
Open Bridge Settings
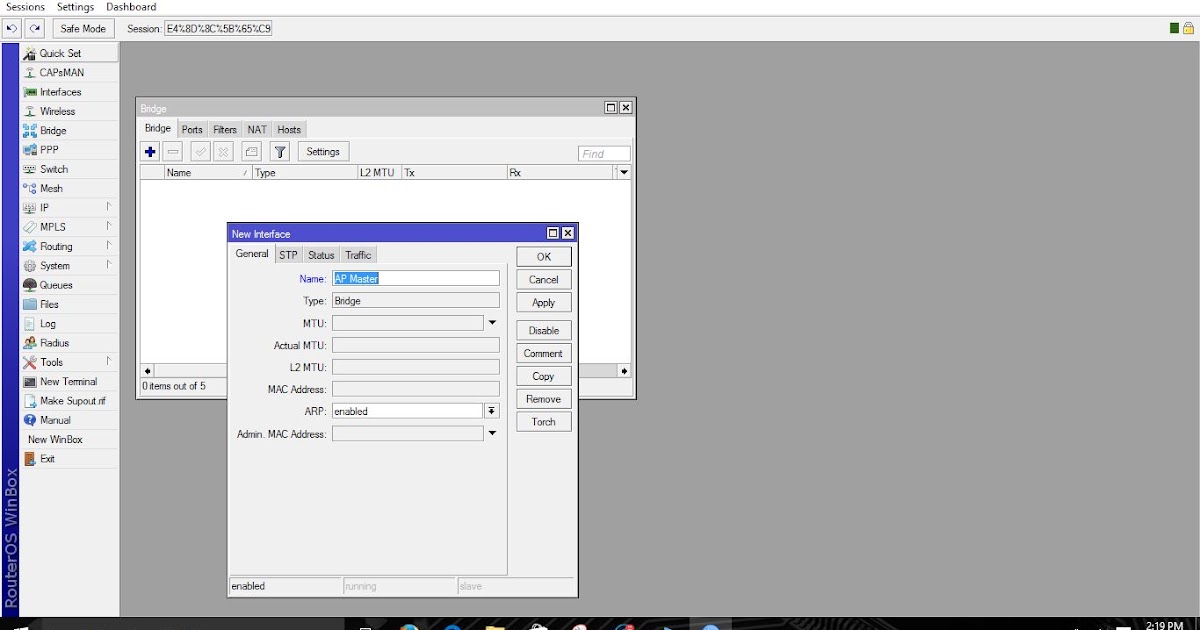322,151
